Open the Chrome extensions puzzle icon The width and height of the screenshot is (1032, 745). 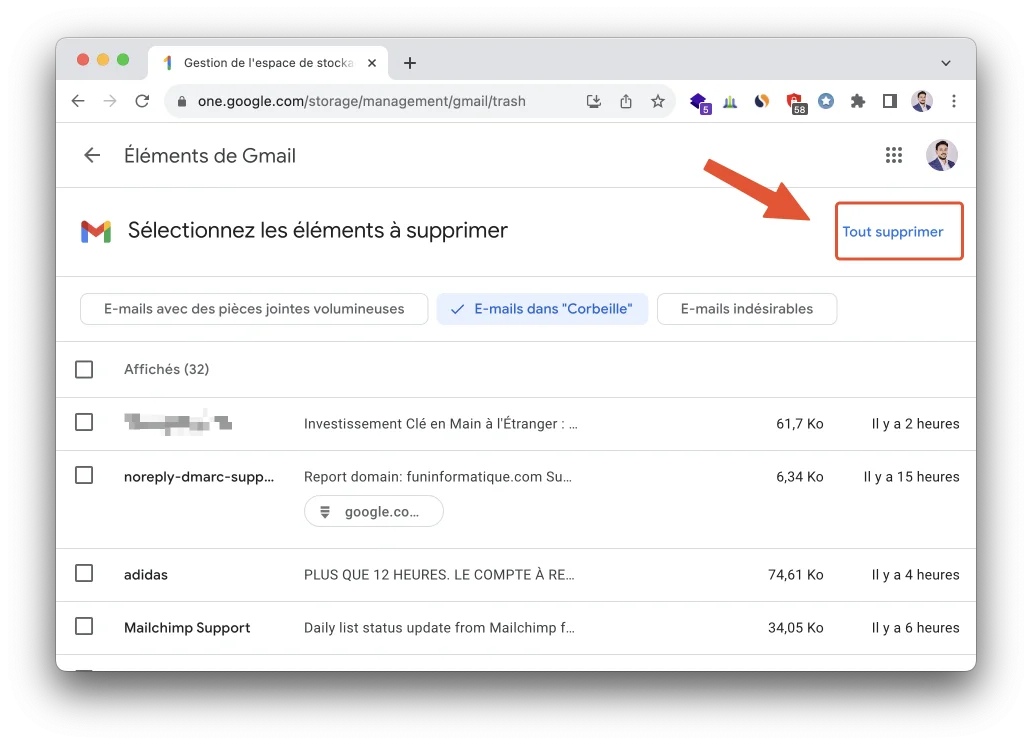[857, 101]
